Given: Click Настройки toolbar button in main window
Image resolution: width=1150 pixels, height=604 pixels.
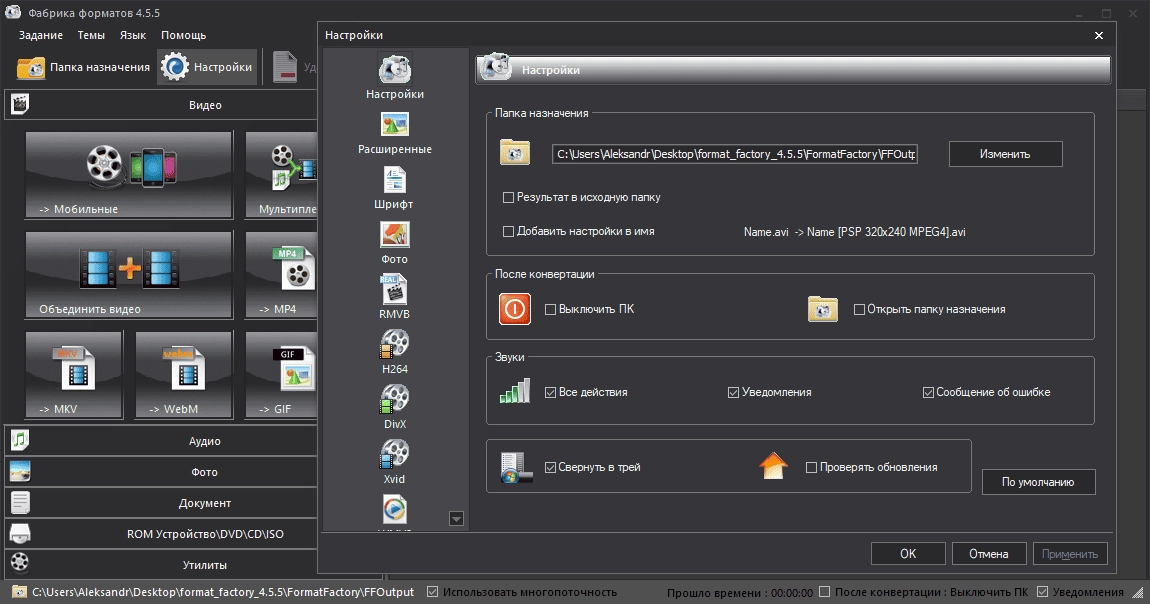Looking at the screenshot, I should point(208,67).
